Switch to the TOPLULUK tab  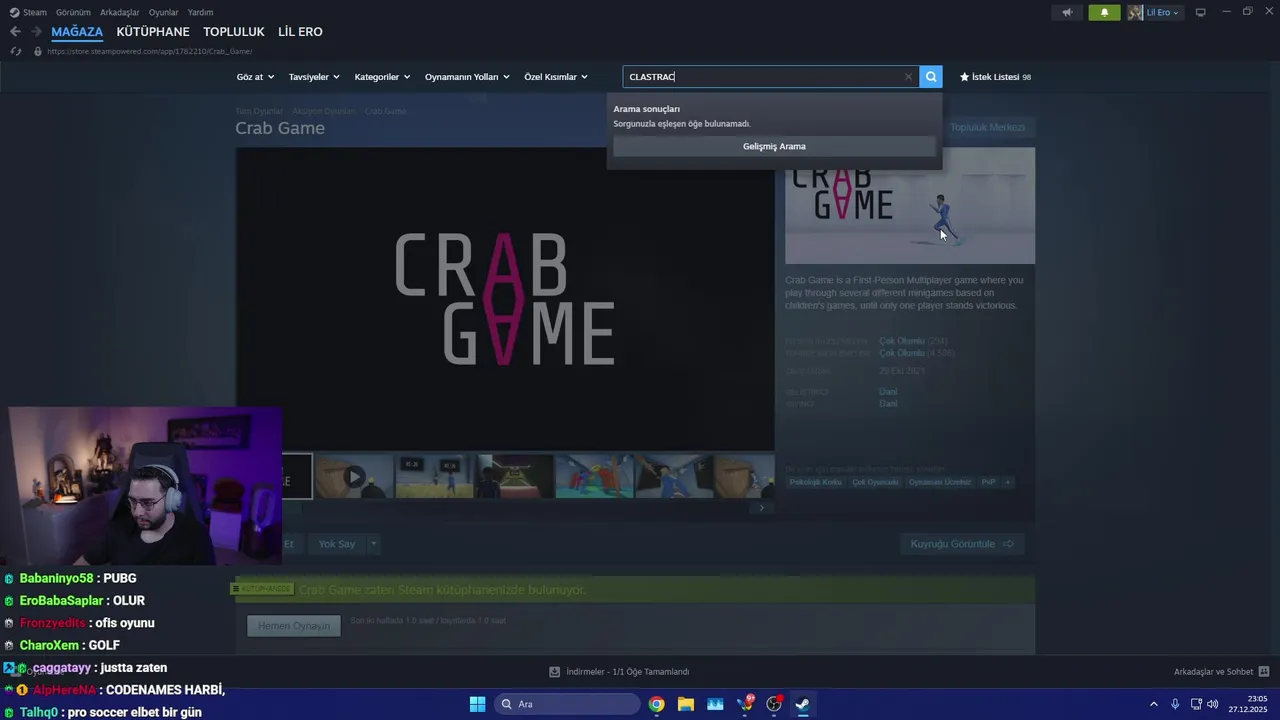click(234, 32)
